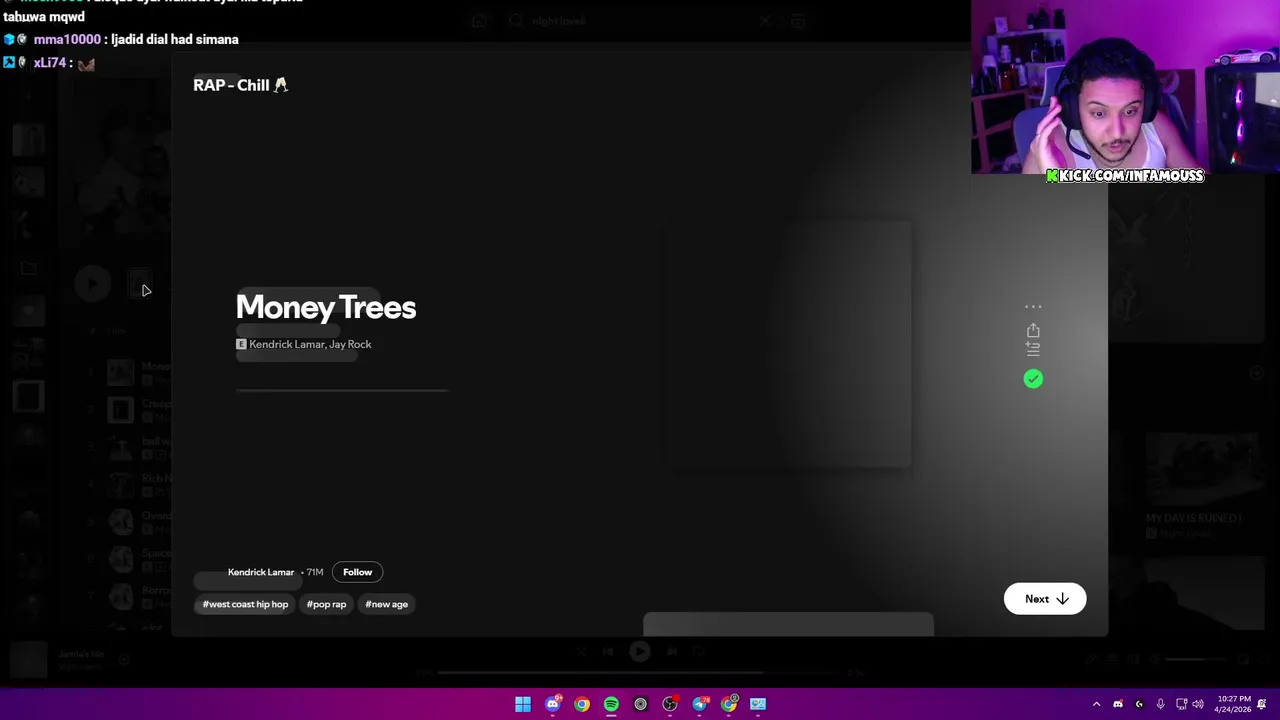1280x720 pixels.
Task: Select the xLi74 username in the chat overlay
Action: [x=50, y=62]
